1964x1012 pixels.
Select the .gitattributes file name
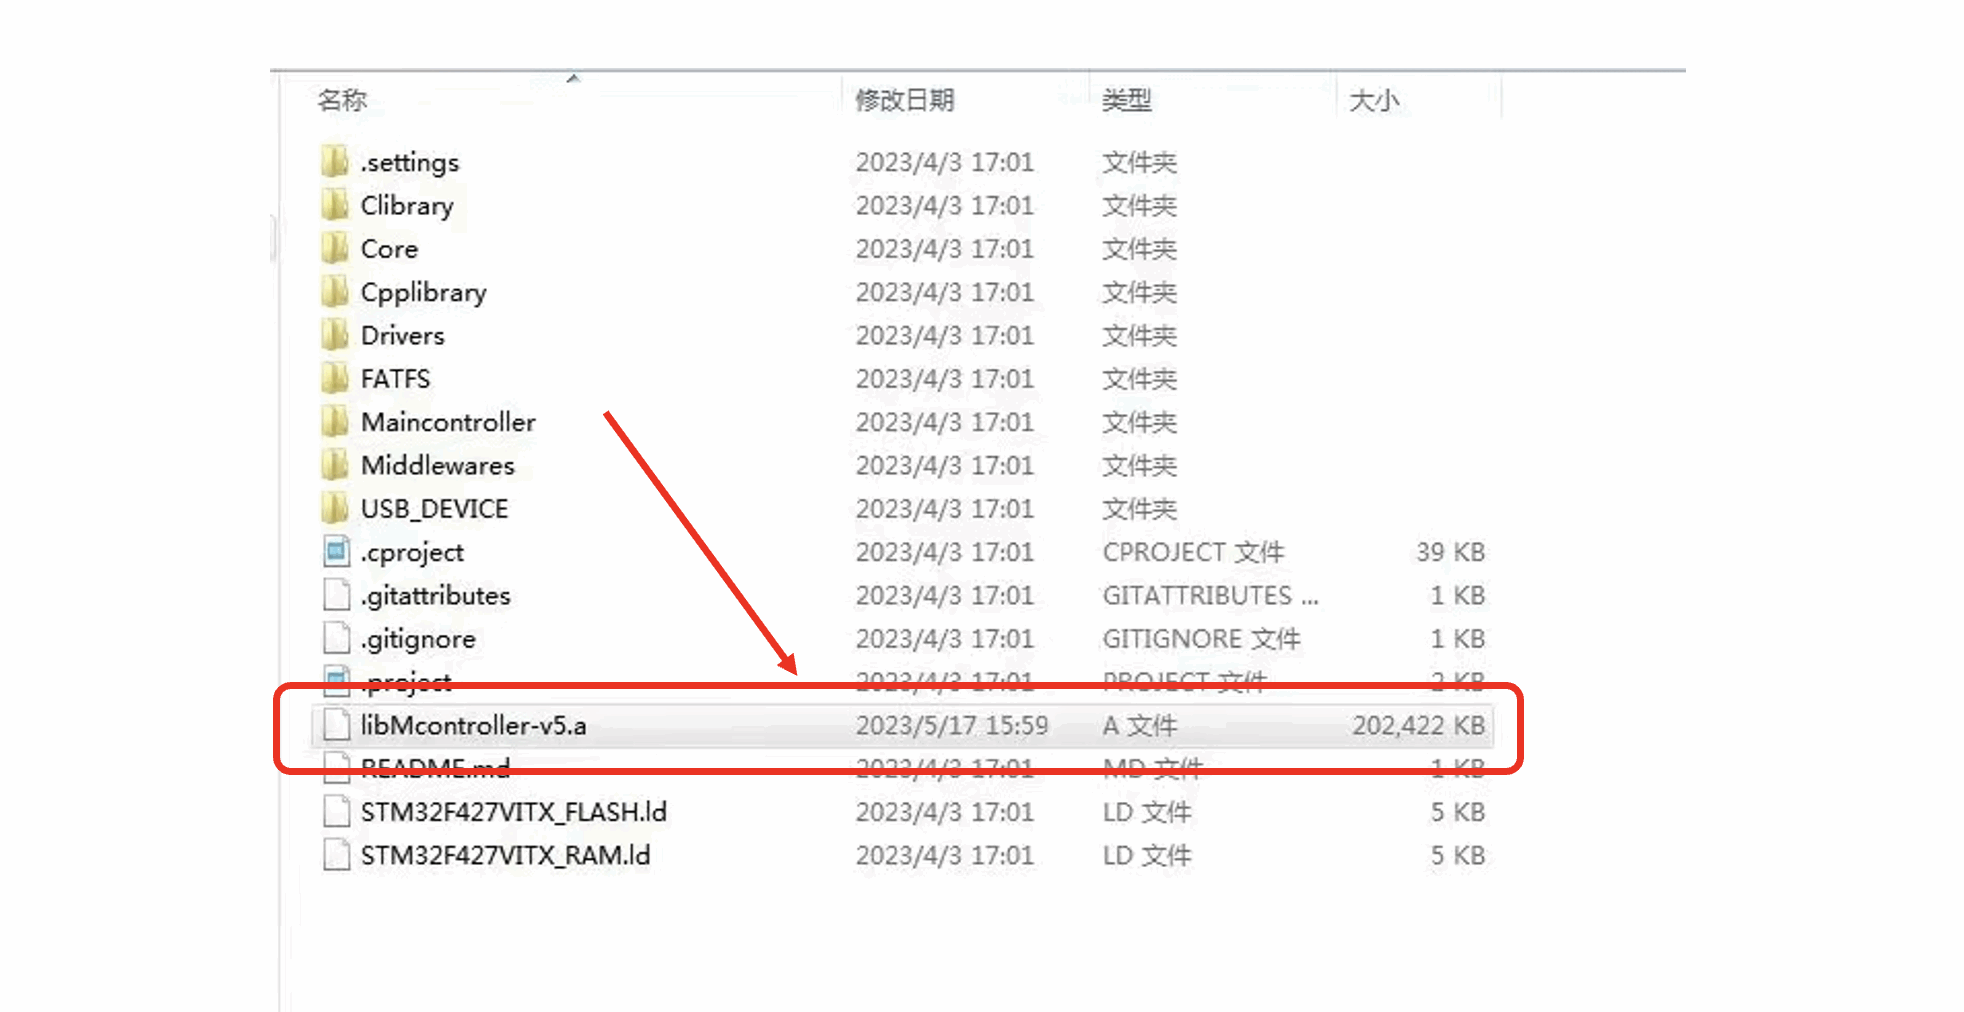[x=435, y=595]
